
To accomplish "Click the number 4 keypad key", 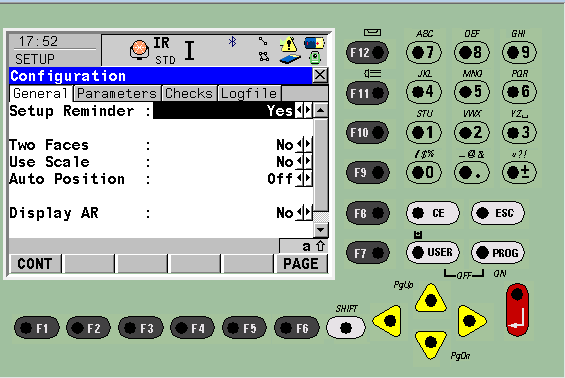I will [423, 92].
